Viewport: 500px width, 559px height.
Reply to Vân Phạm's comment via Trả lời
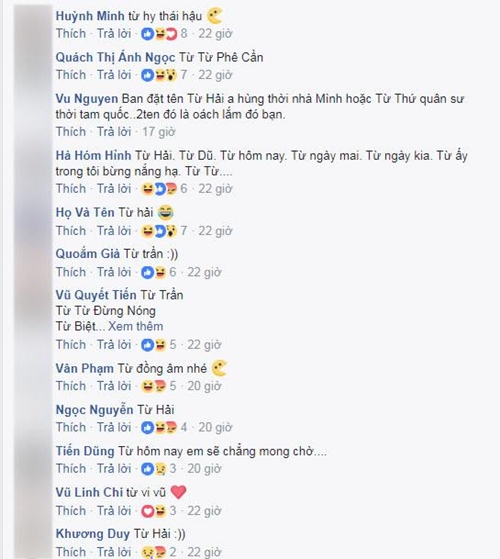point(114,386)
